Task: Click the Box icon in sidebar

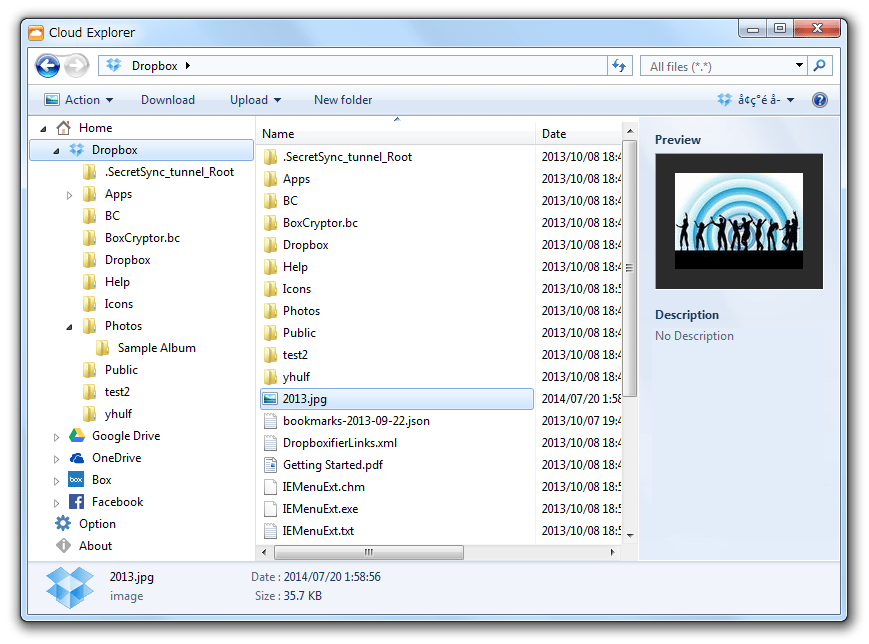Action: tap(76, 480)
